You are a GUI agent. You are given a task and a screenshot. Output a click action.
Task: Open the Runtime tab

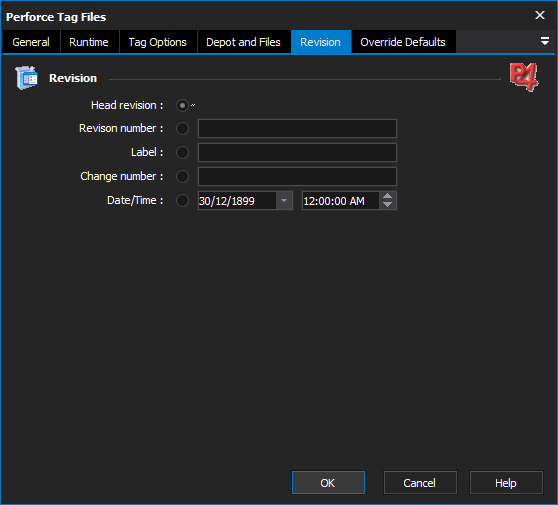pos(89,42)
